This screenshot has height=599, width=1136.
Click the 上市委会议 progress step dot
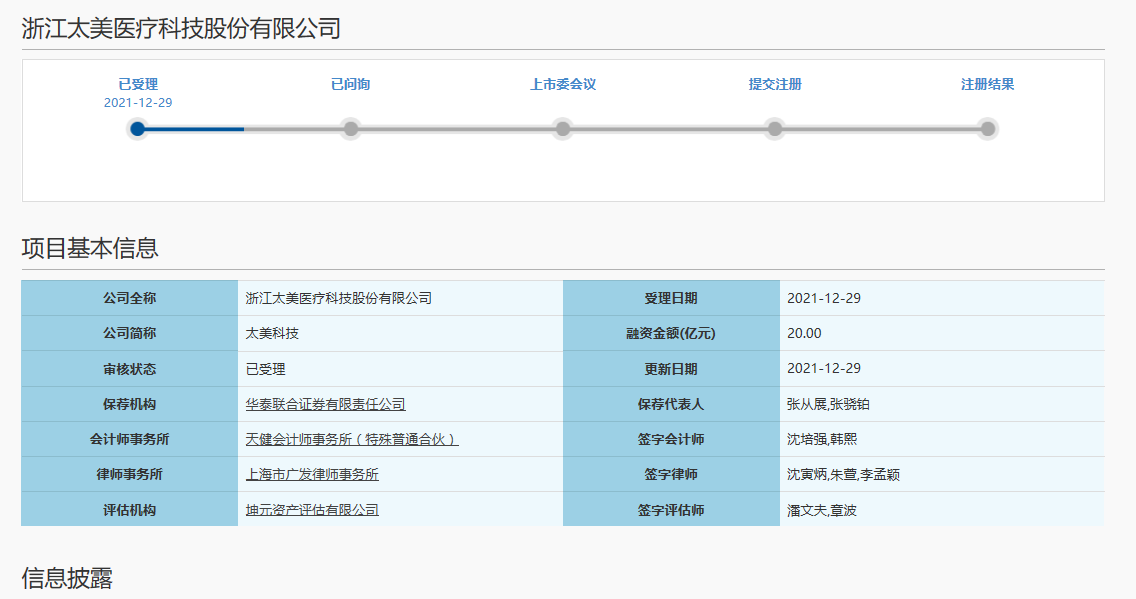click(x=563, y=129)
